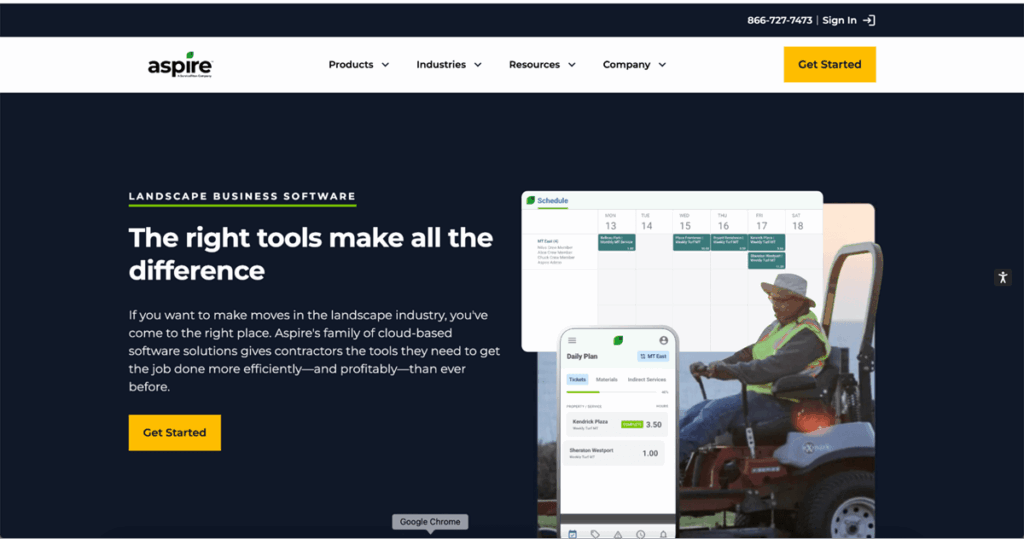Expand the Products dropdown chevron

[x=383, y=65]
